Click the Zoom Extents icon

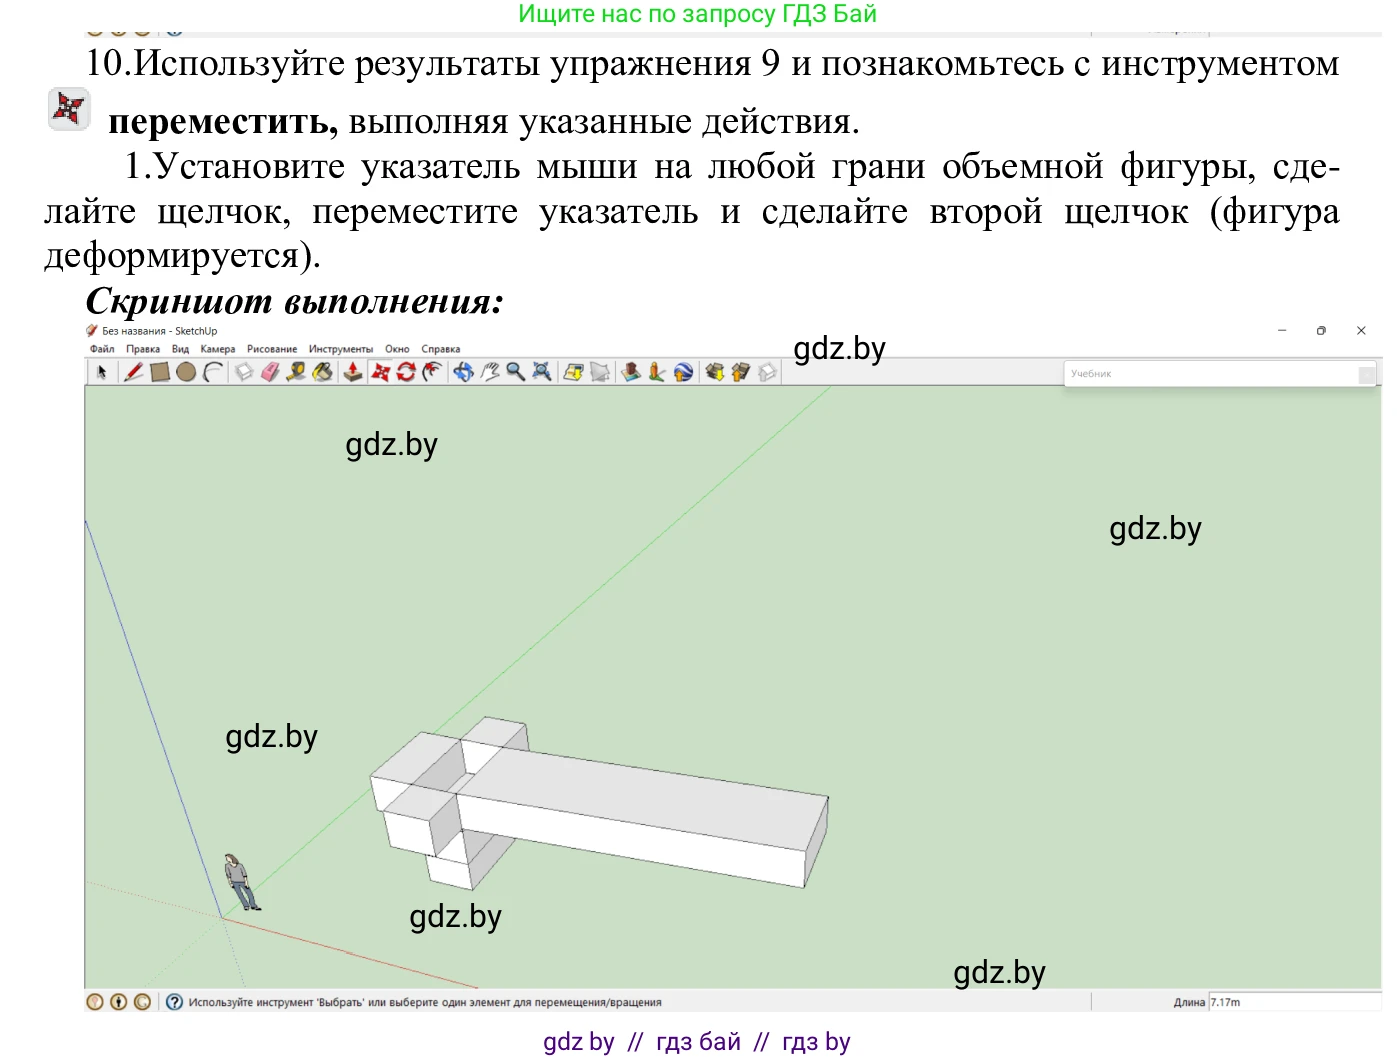pos(541,371)
